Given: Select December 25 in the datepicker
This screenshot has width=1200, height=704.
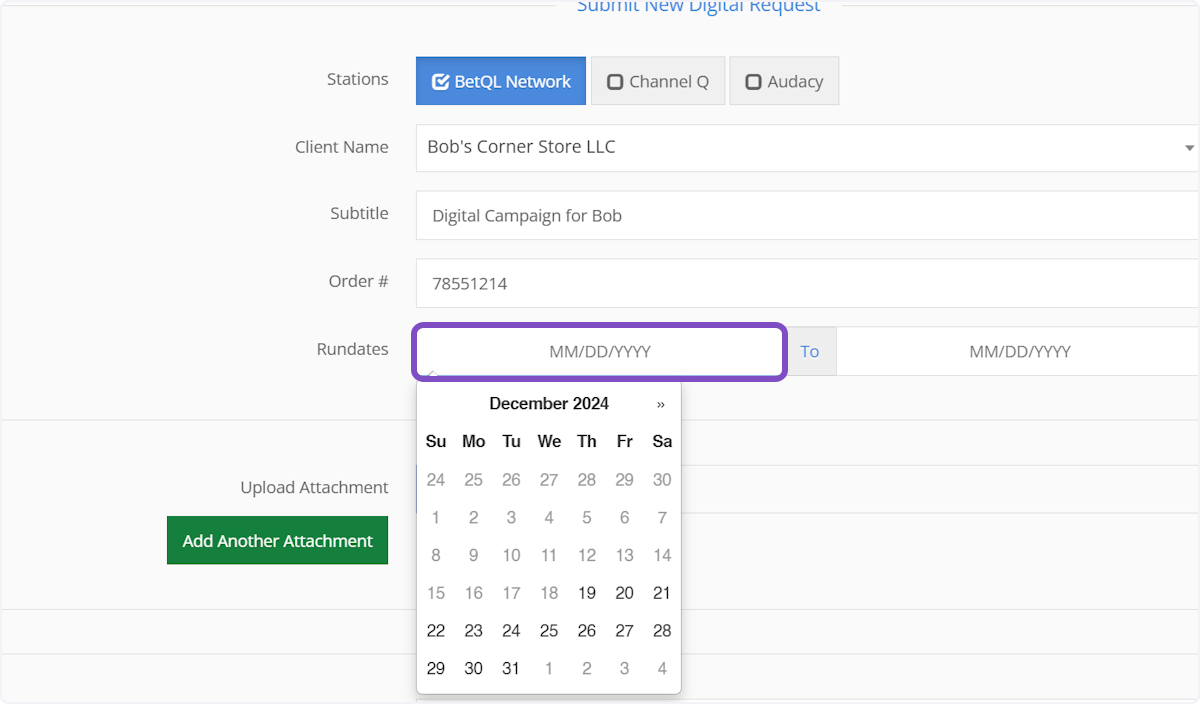Looking at the screenshot, I should (x=549, y=631).
